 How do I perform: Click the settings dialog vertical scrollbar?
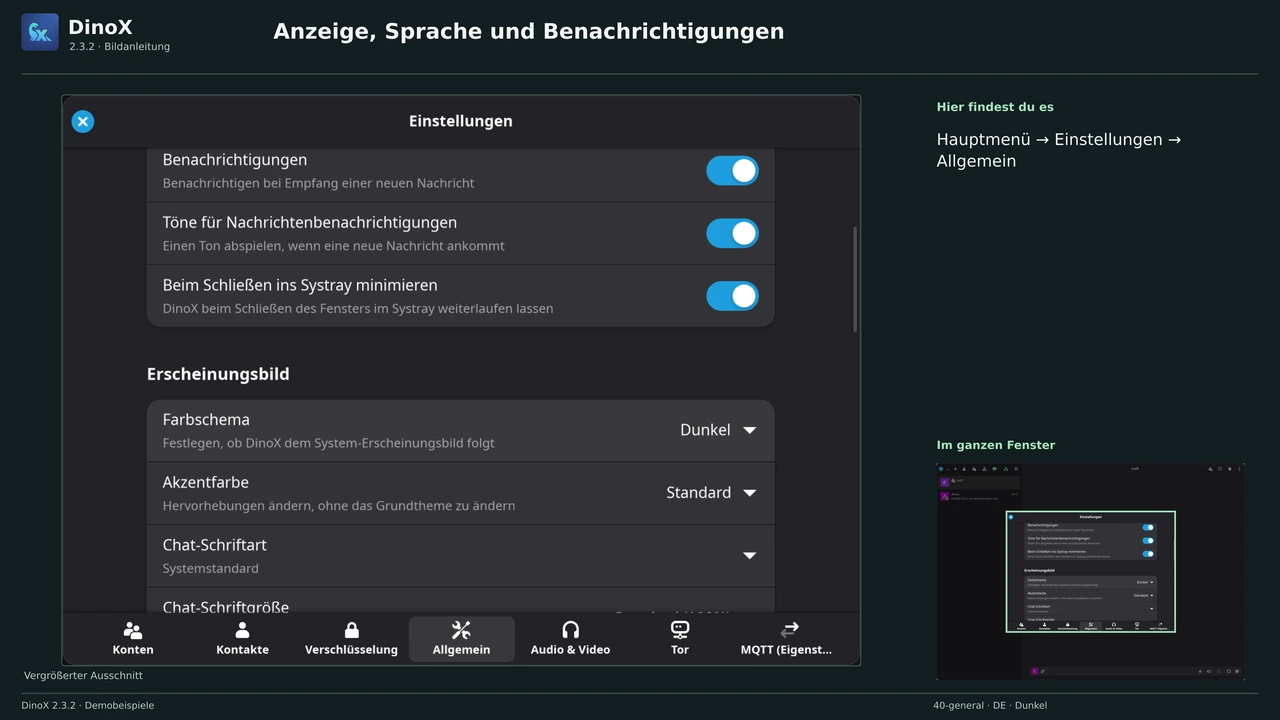point(855,279)
